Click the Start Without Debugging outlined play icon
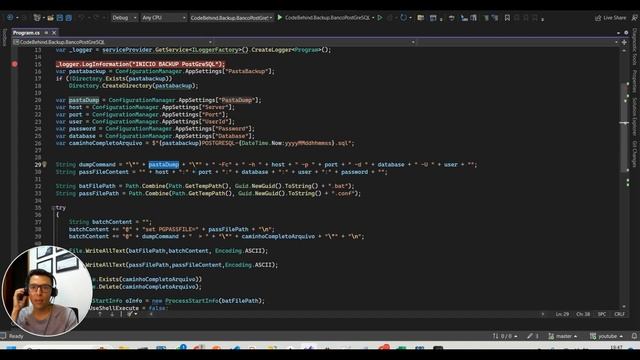The width and height of the screenshot is (640, 360). [380, 18]
